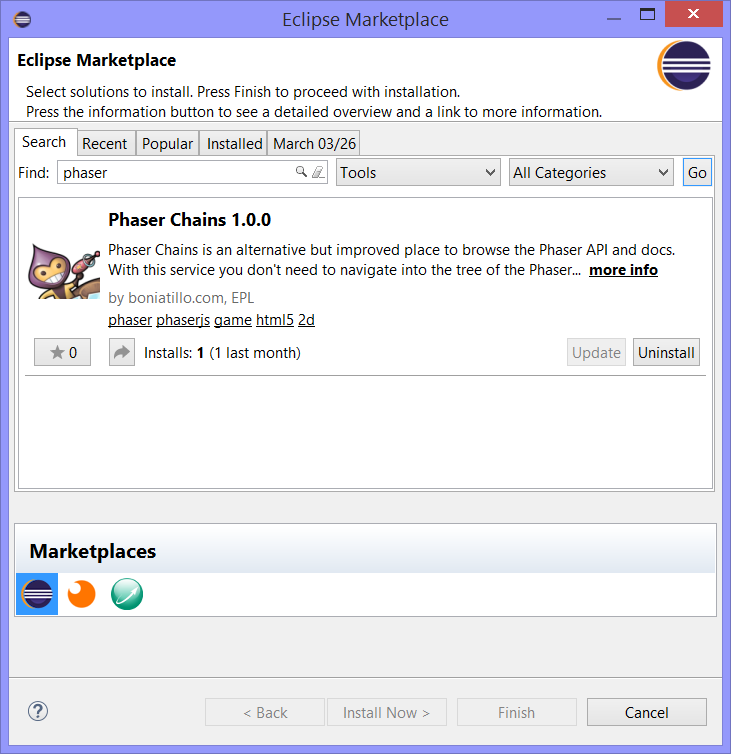Open the Installed tab
731x754 pixels.
pos(233,143)
